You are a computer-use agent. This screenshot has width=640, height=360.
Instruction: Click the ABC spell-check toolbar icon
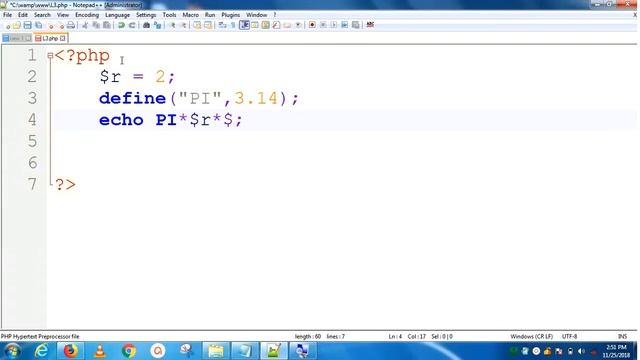click(x=370, y=25)
